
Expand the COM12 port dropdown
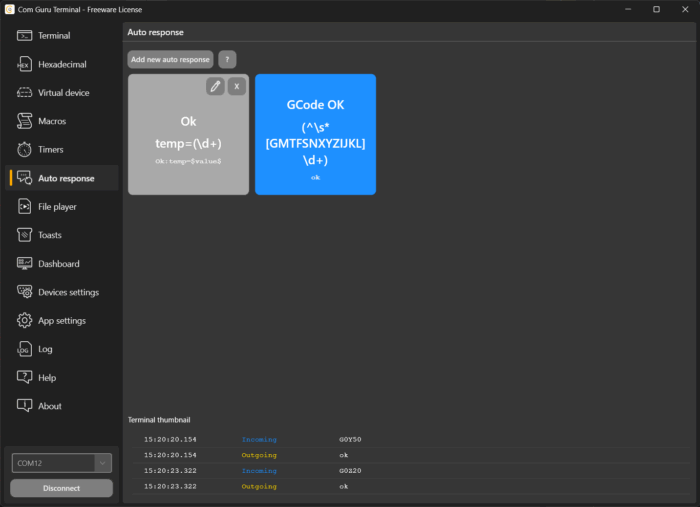pyautogui.click(x=102, y=463)
